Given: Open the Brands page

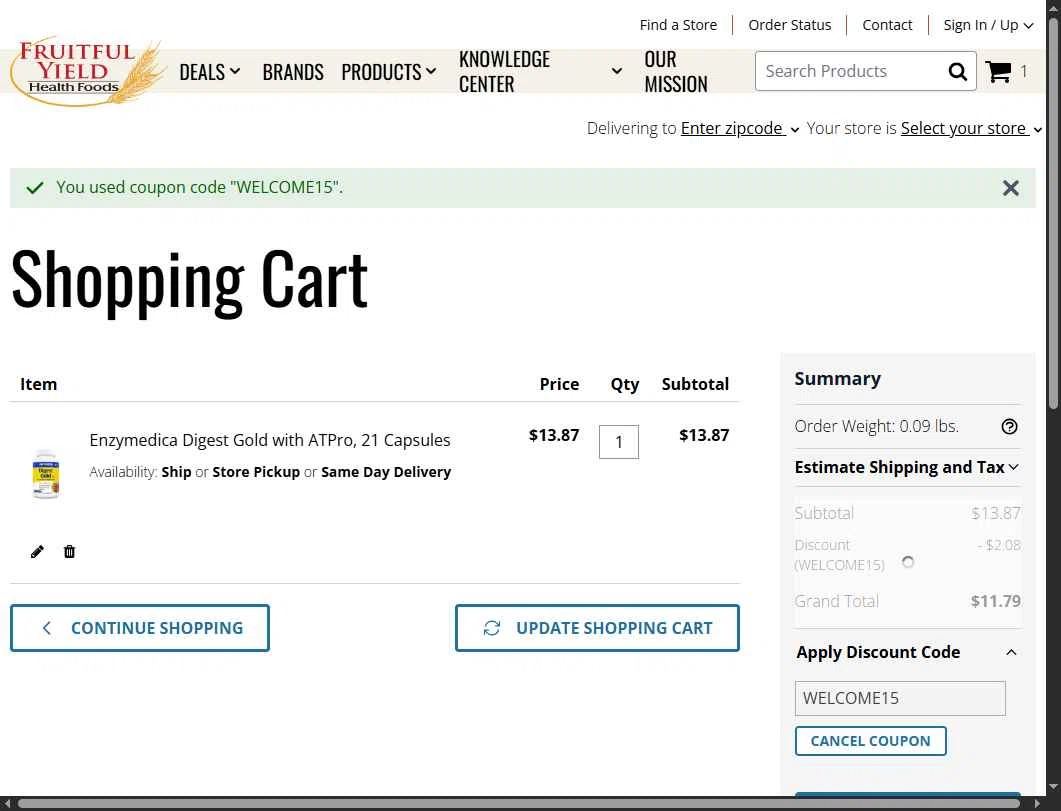Looking at the screenshot, I should click(x=293, y=72).
